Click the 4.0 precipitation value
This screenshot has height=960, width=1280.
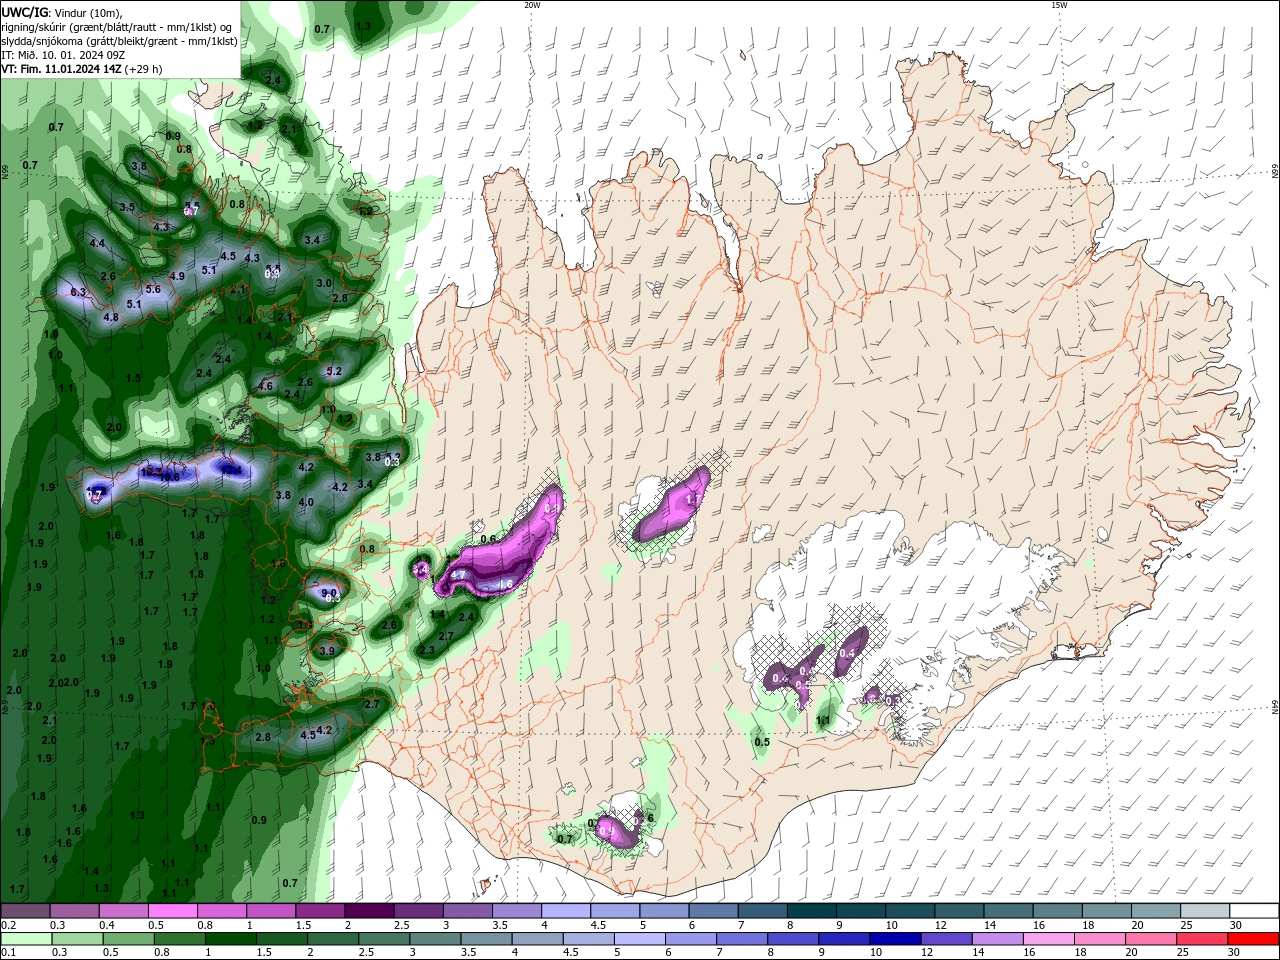tap(306, 502)
